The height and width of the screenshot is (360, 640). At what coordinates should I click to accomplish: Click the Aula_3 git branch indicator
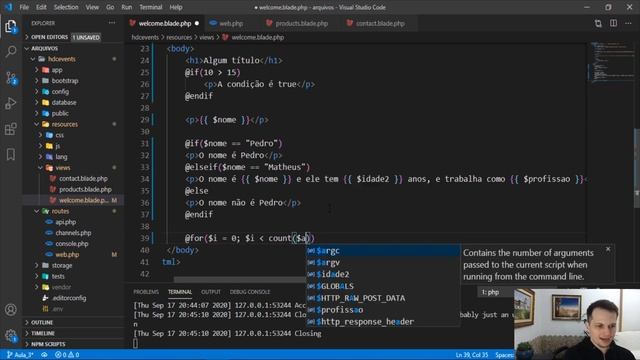click(x=20, y=355)
